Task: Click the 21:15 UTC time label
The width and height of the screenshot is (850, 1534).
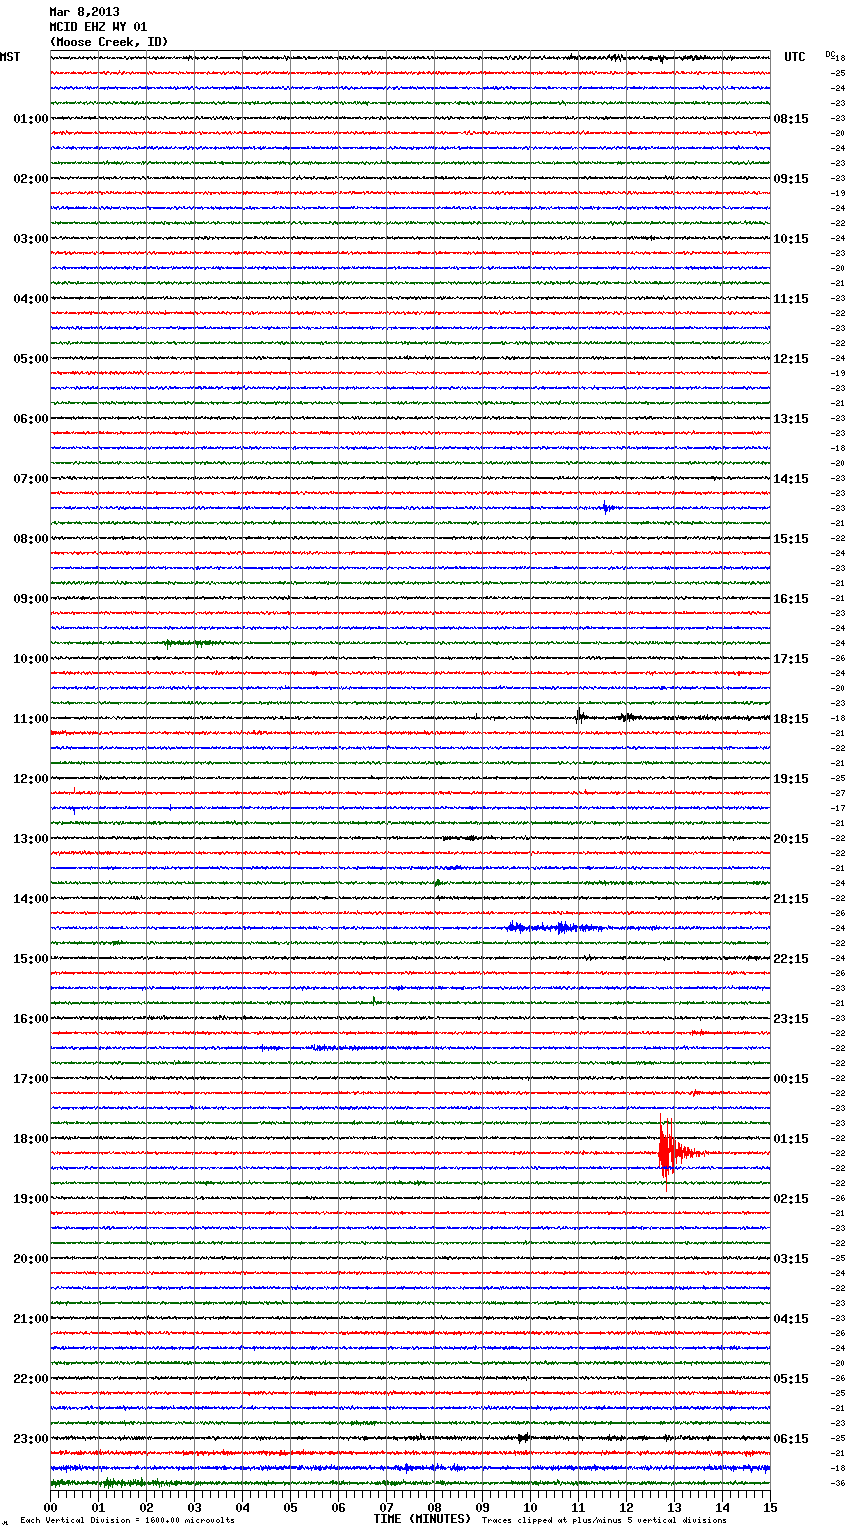Action: tap(791, 899)
